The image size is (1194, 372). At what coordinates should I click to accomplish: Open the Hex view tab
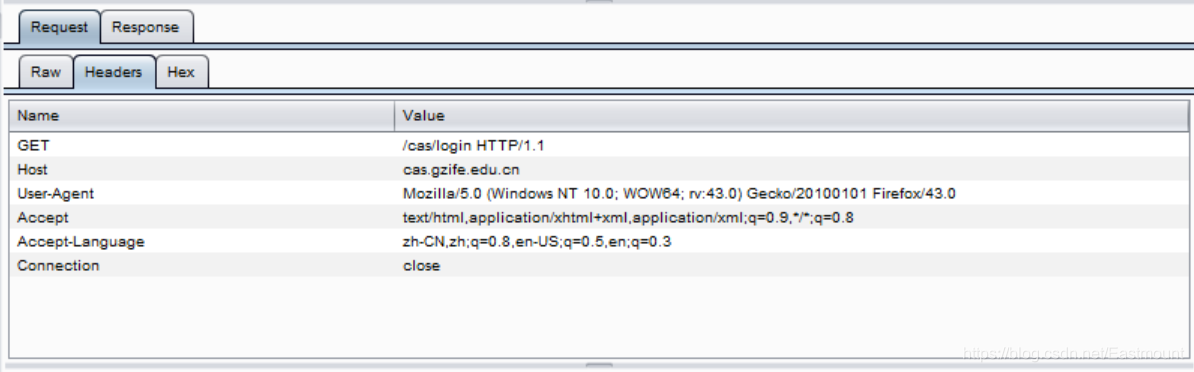coord(181,72)
